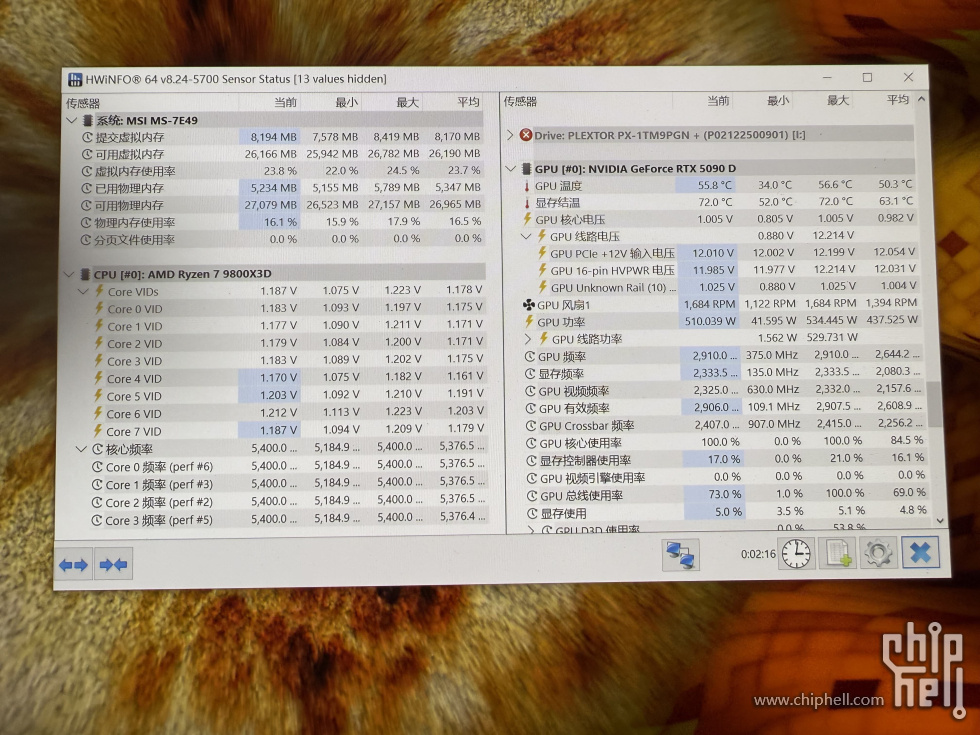Close sensors with the blue X button

pos(921,552)
